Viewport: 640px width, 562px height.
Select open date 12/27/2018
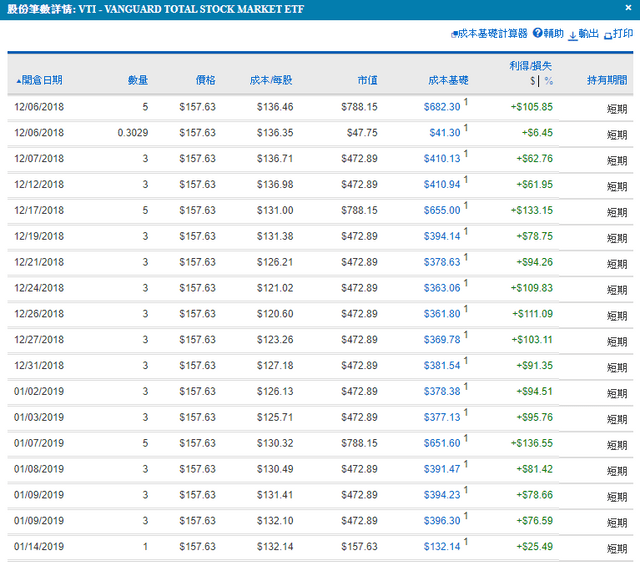(x=39, y=340)
